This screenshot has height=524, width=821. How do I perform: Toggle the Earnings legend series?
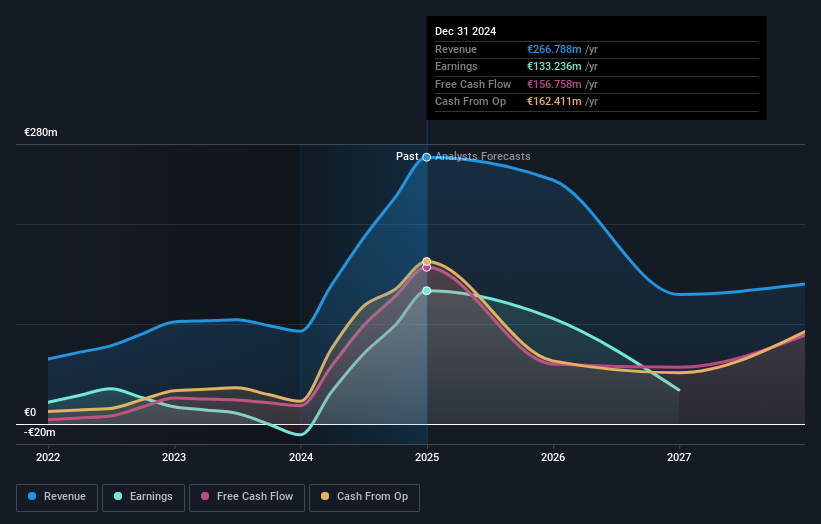point(143,497)
